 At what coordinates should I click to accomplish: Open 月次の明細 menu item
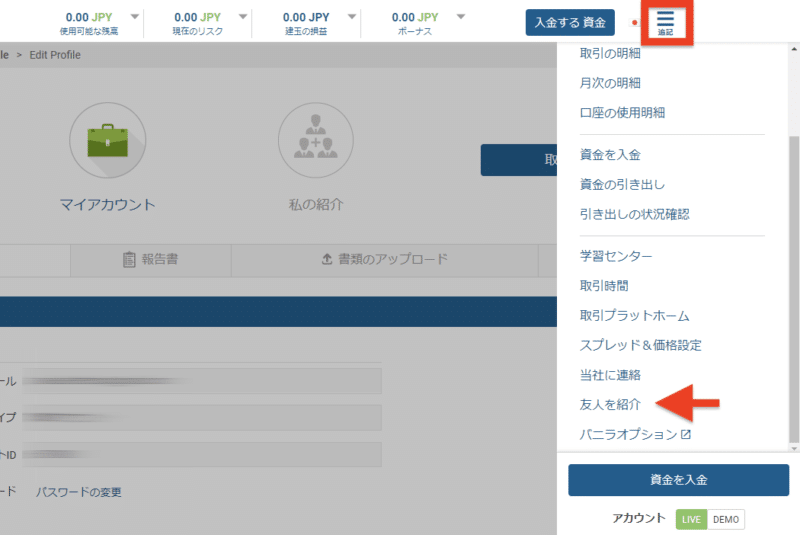coord(610,83)
